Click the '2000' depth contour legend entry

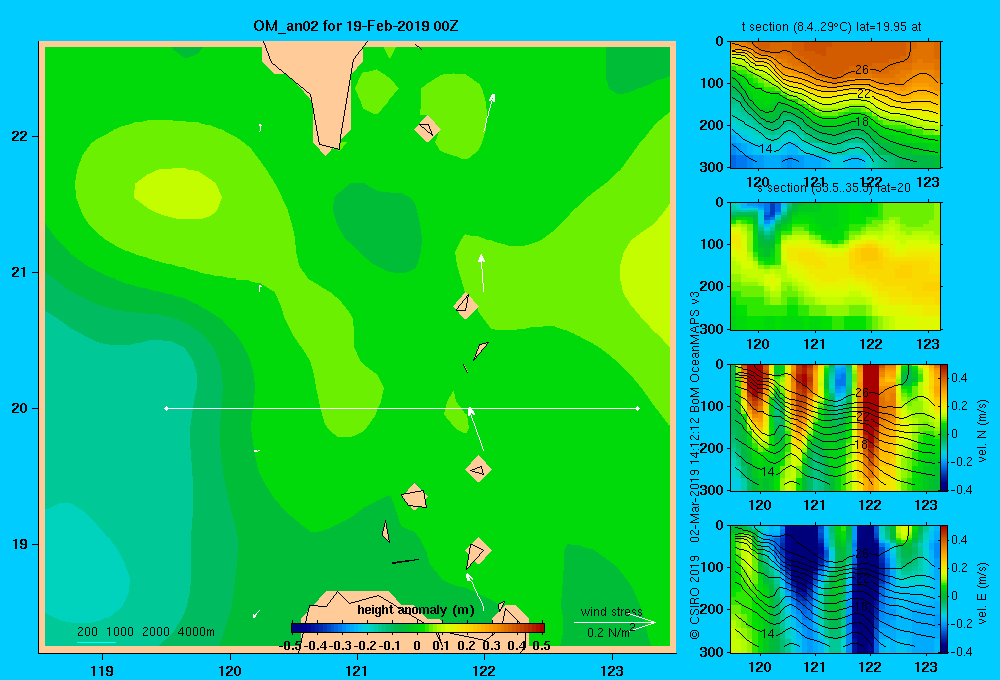(156, 632)
